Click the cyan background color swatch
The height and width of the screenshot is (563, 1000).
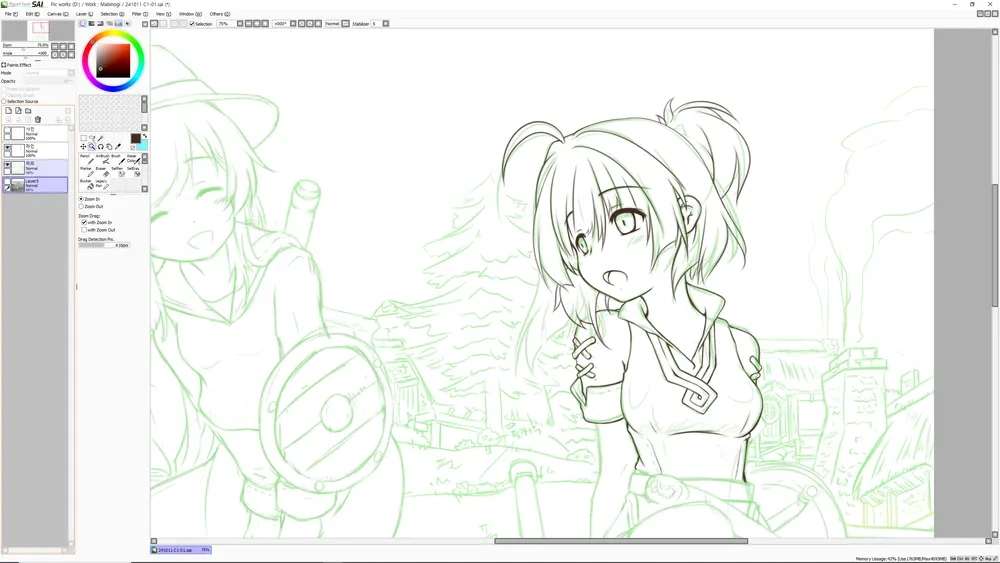coord(143,146)
